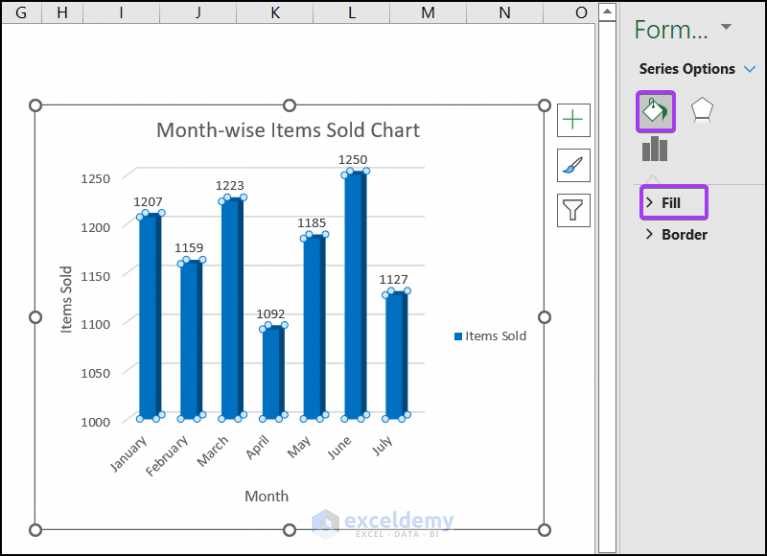Click the 'February' axis category label
The image size is (767, 556).
[167, 455]
